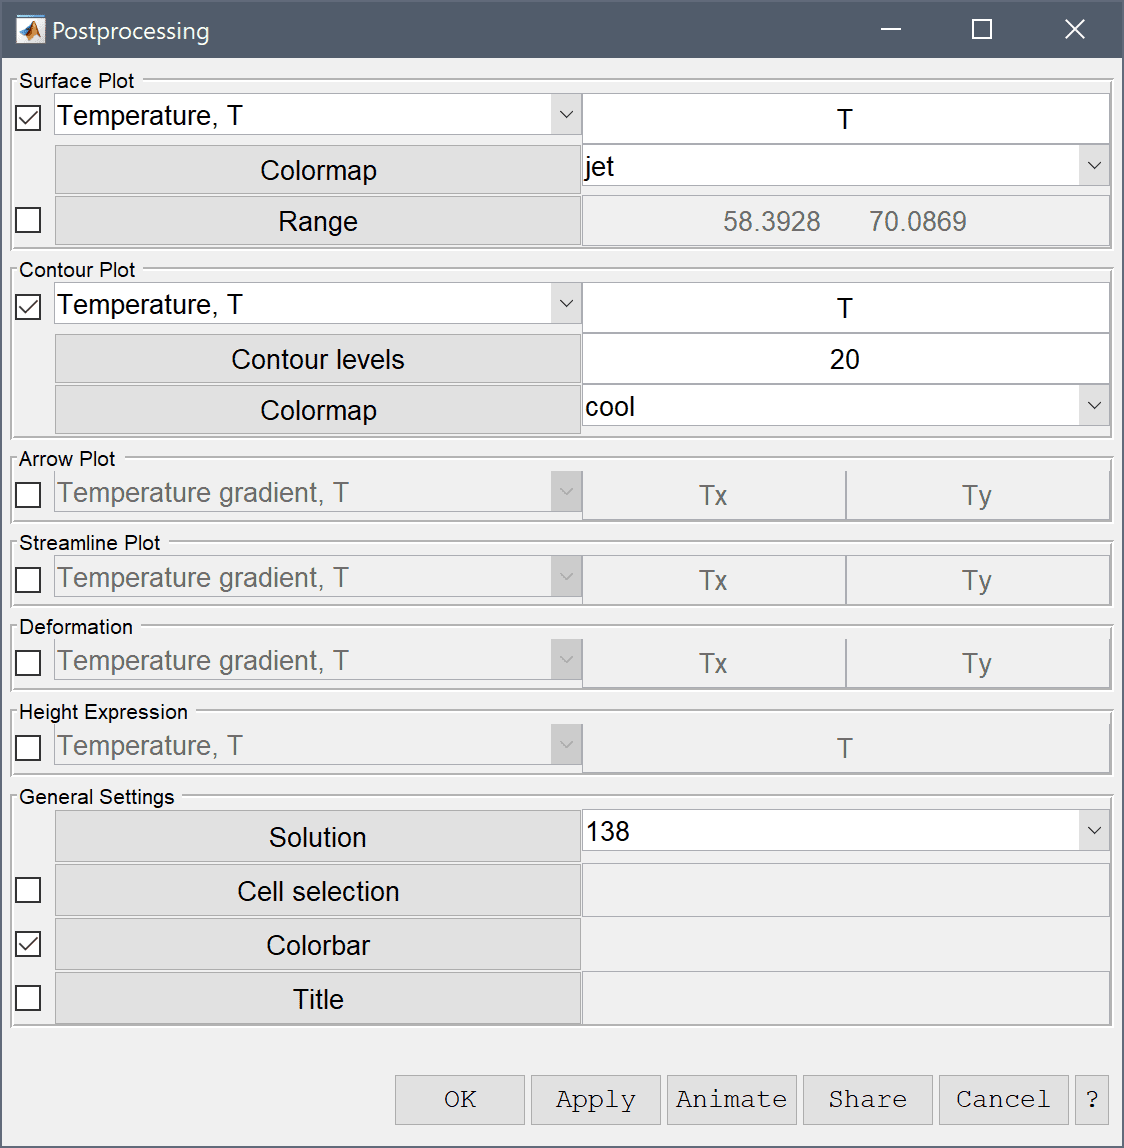Image resolution: width=1124 pixels, height=1148 pixels.
Task: Minimize the Postprocessing window
Action: click(890, 29)
